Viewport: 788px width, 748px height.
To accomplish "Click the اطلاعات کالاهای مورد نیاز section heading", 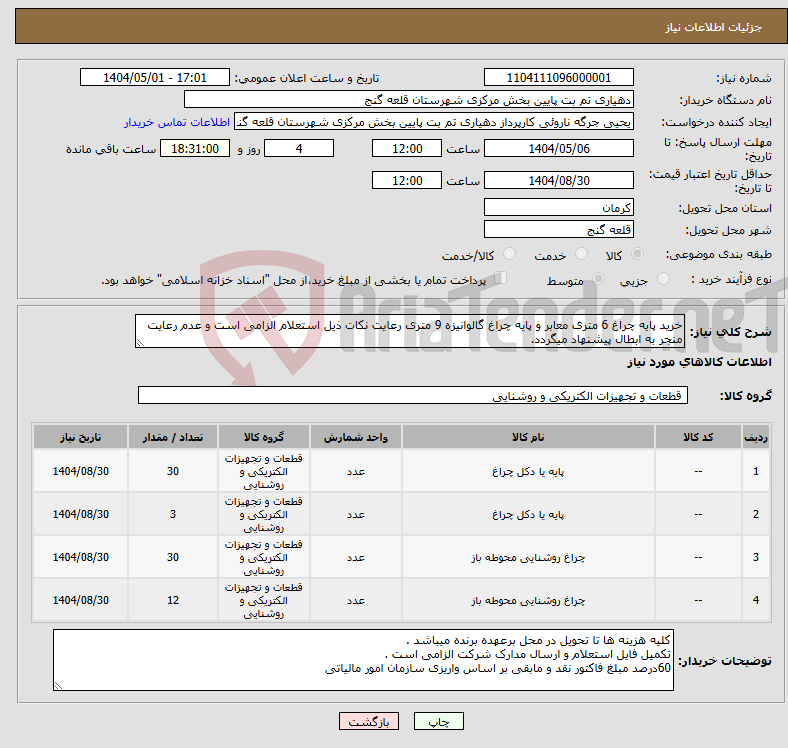I will coord(699,362).
